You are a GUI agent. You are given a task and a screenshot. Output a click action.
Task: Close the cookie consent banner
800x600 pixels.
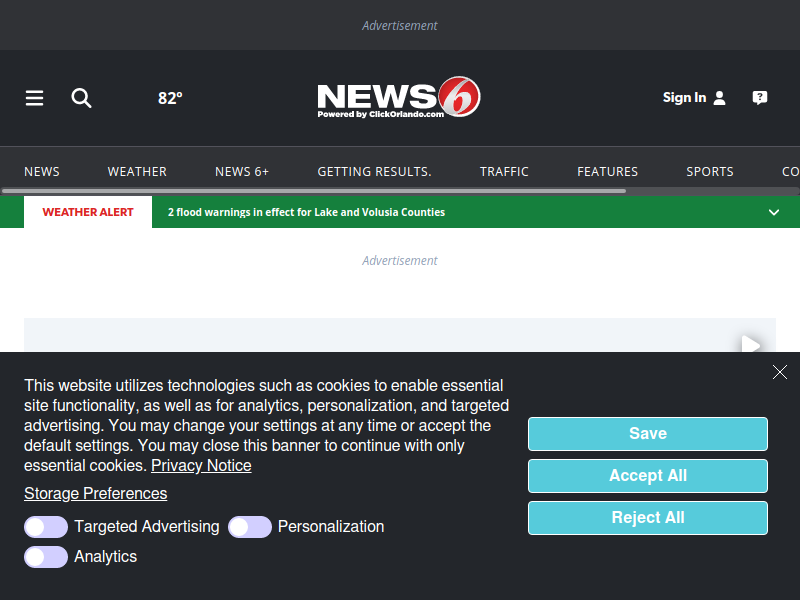pyautogui.click(x=780, y=372)
